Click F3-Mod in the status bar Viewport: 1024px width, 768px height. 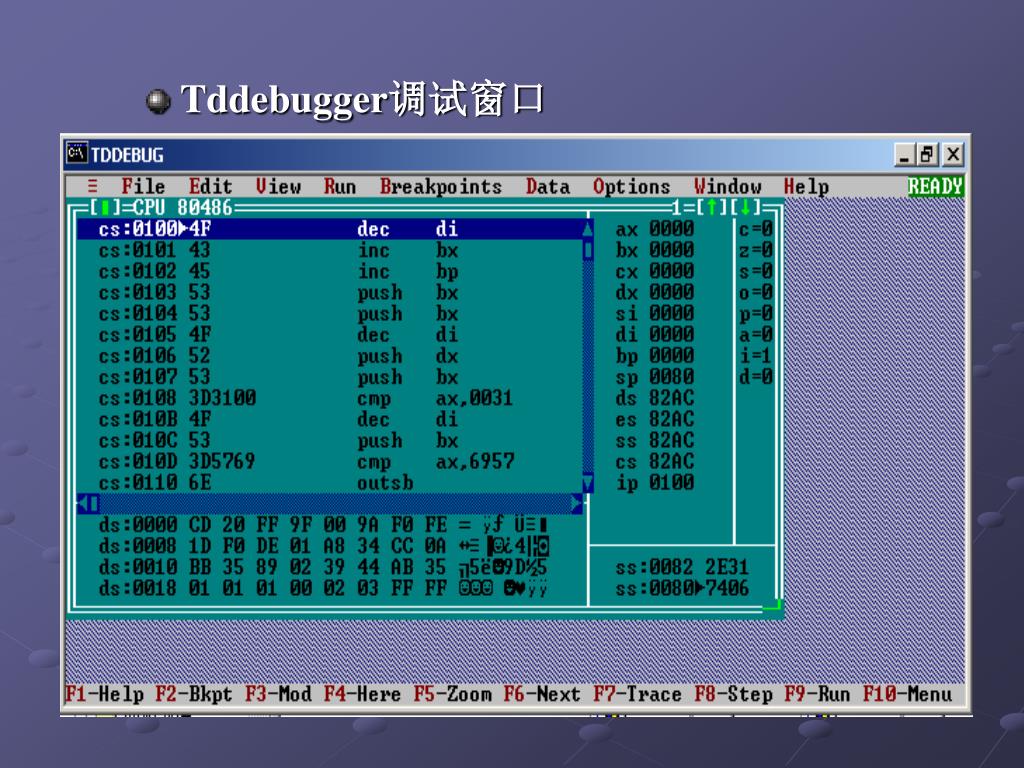278,694
